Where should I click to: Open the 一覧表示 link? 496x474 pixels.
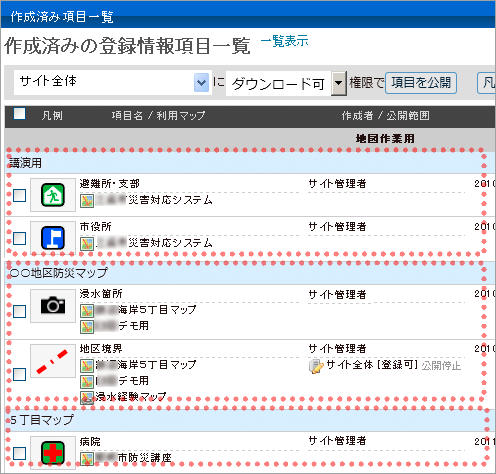point(284,41)
